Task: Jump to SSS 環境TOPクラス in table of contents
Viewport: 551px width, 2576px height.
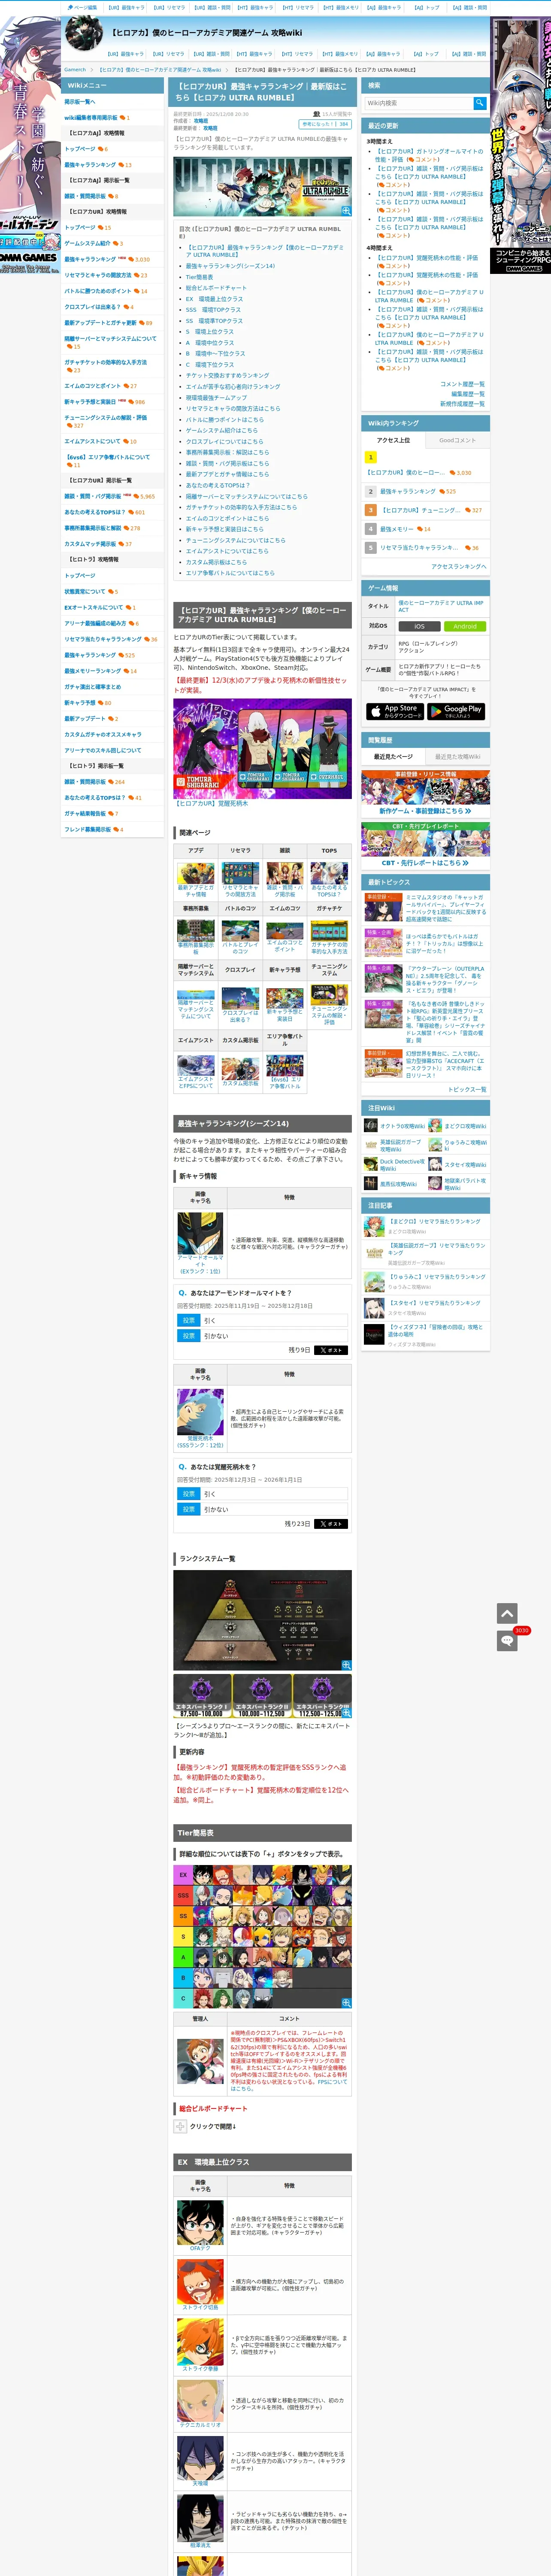Action: 213,310
